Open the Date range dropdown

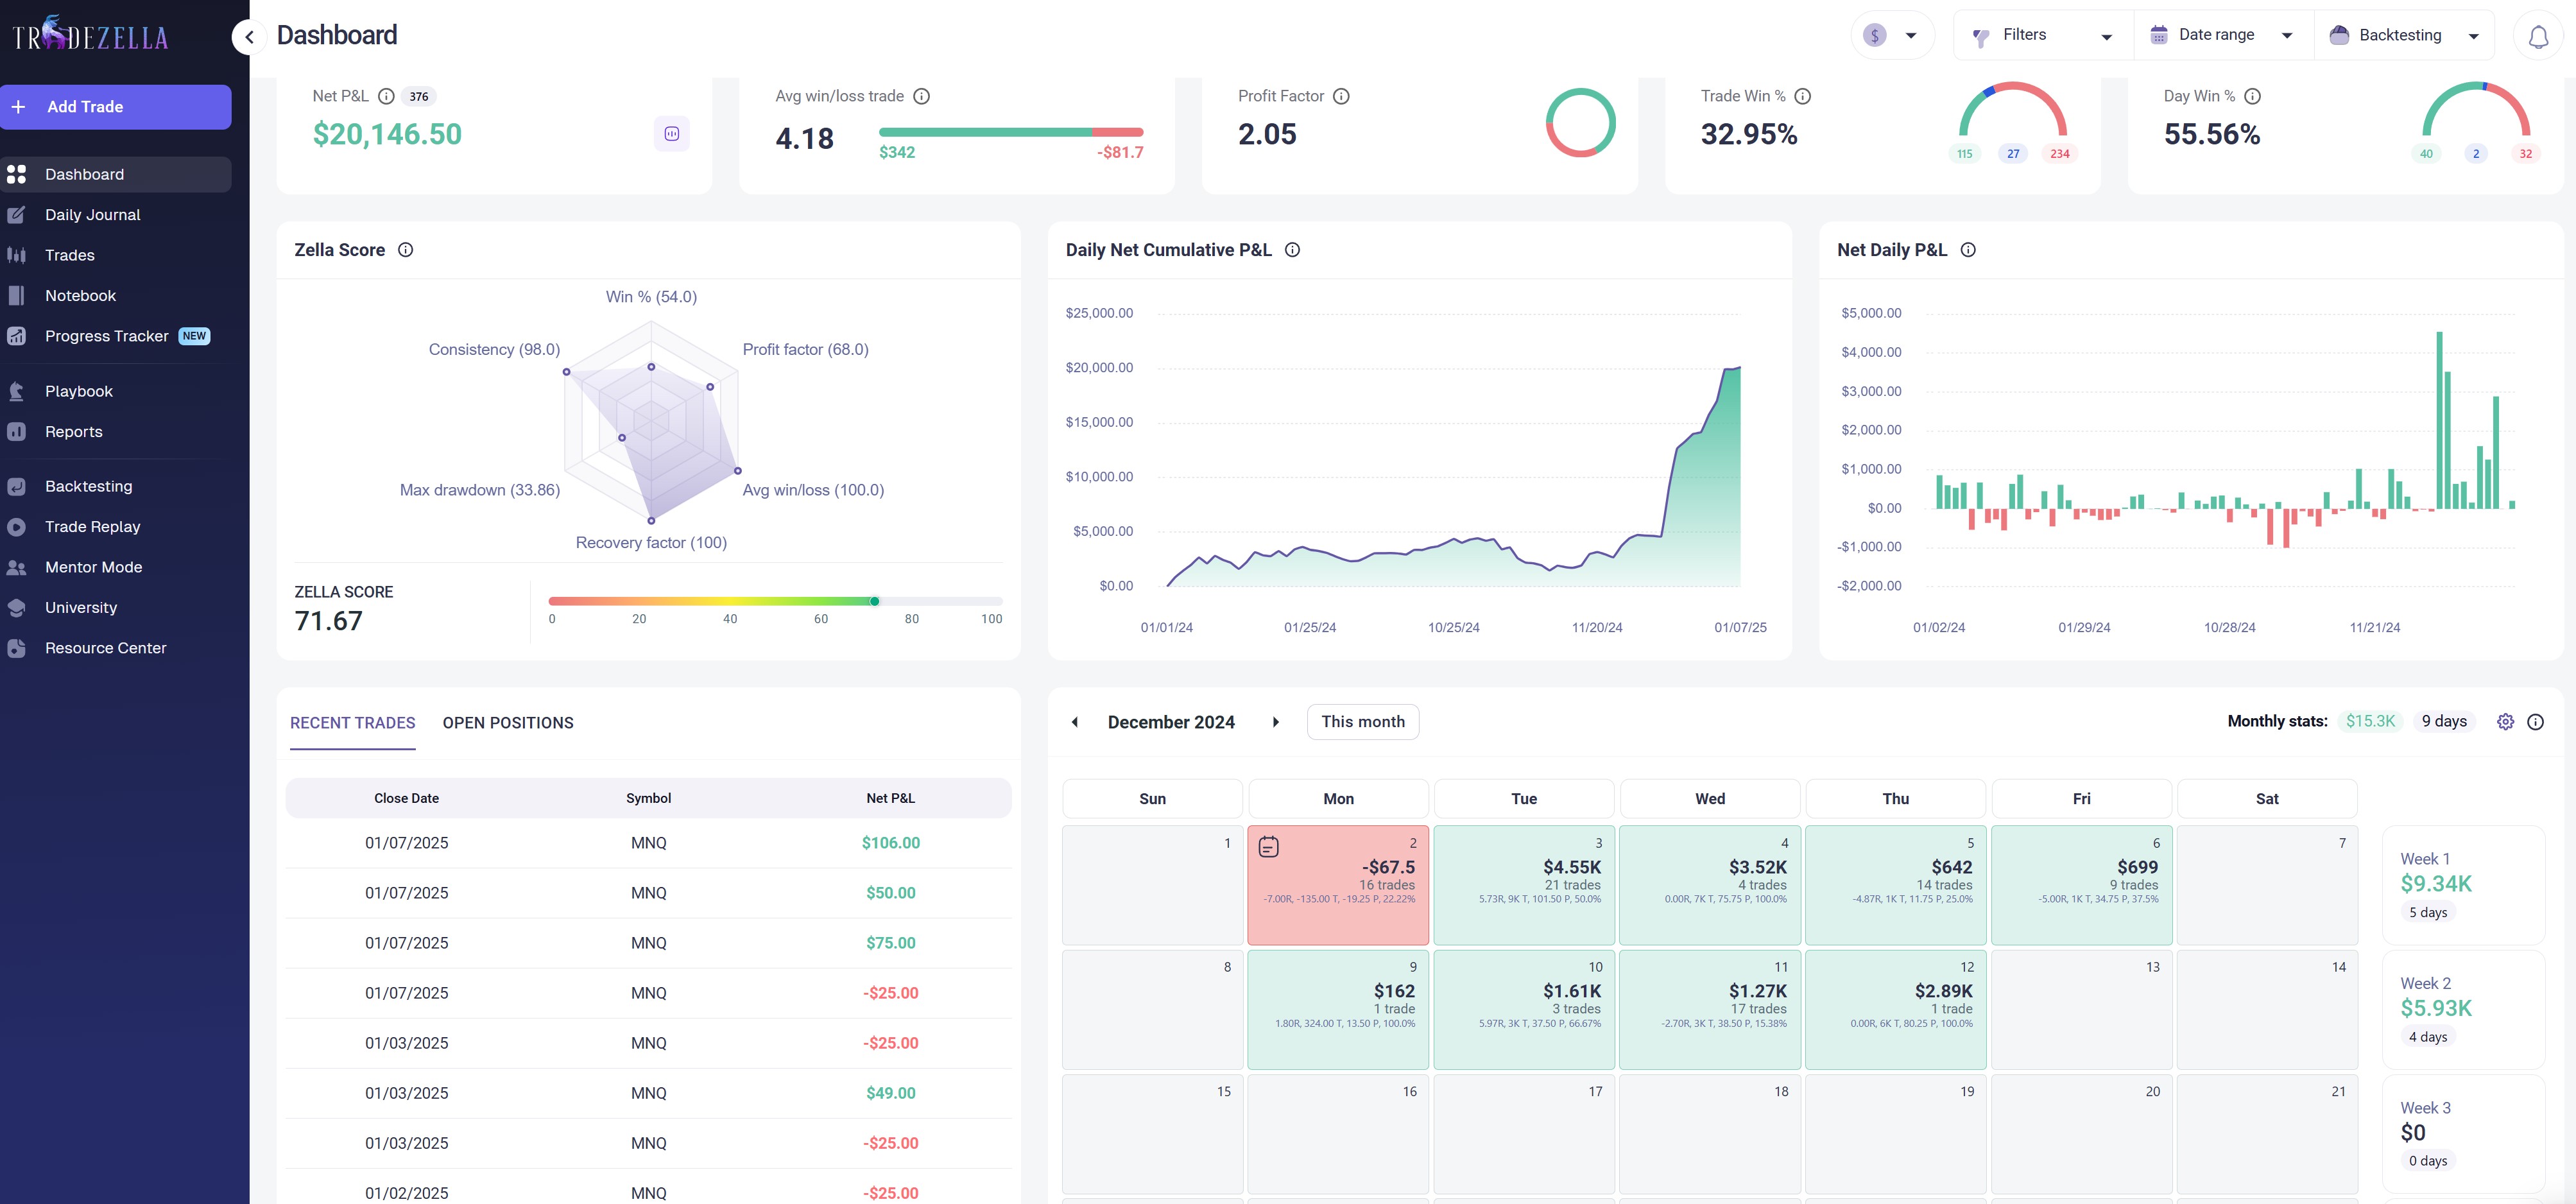tap(2221, 36)
